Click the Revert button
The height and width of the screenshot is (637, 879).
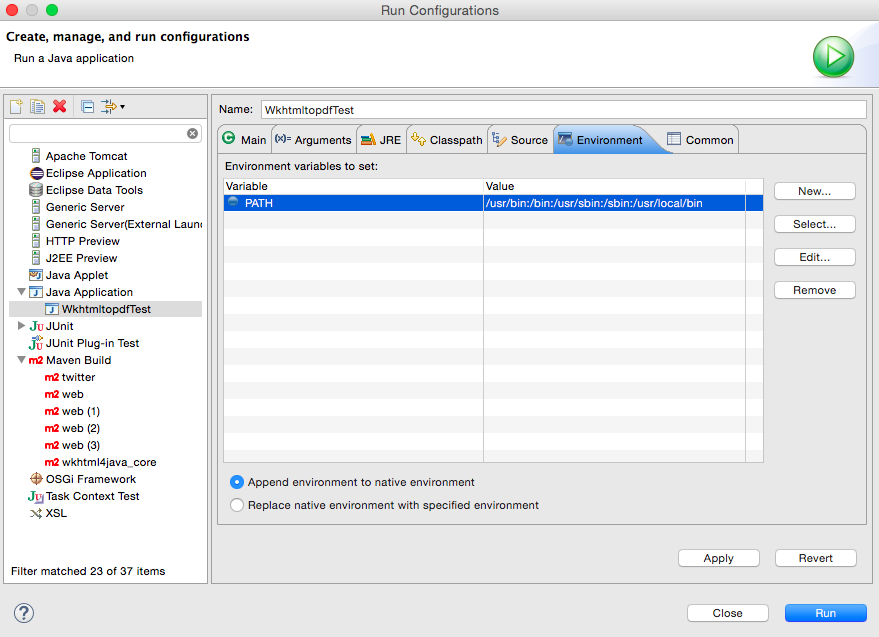[x=816, y=558]
